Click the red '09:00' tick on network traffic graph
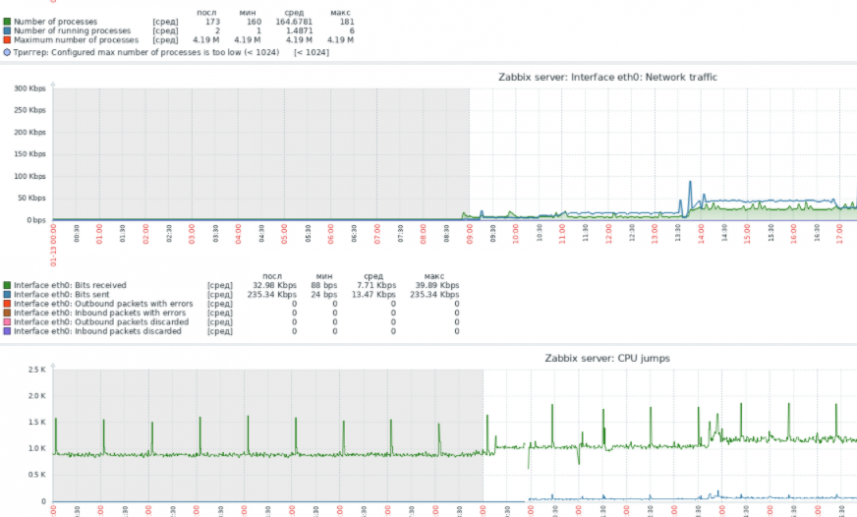The image size is (857, 517). coord(469,233)
